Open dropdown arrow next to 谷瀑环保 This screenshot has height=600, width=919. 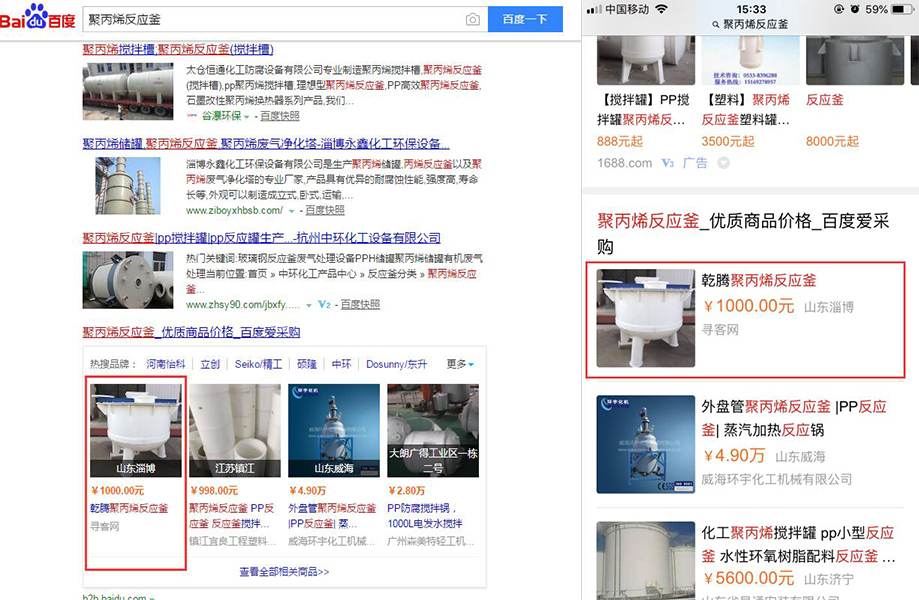pyautogui.click(x=247, y=117)
